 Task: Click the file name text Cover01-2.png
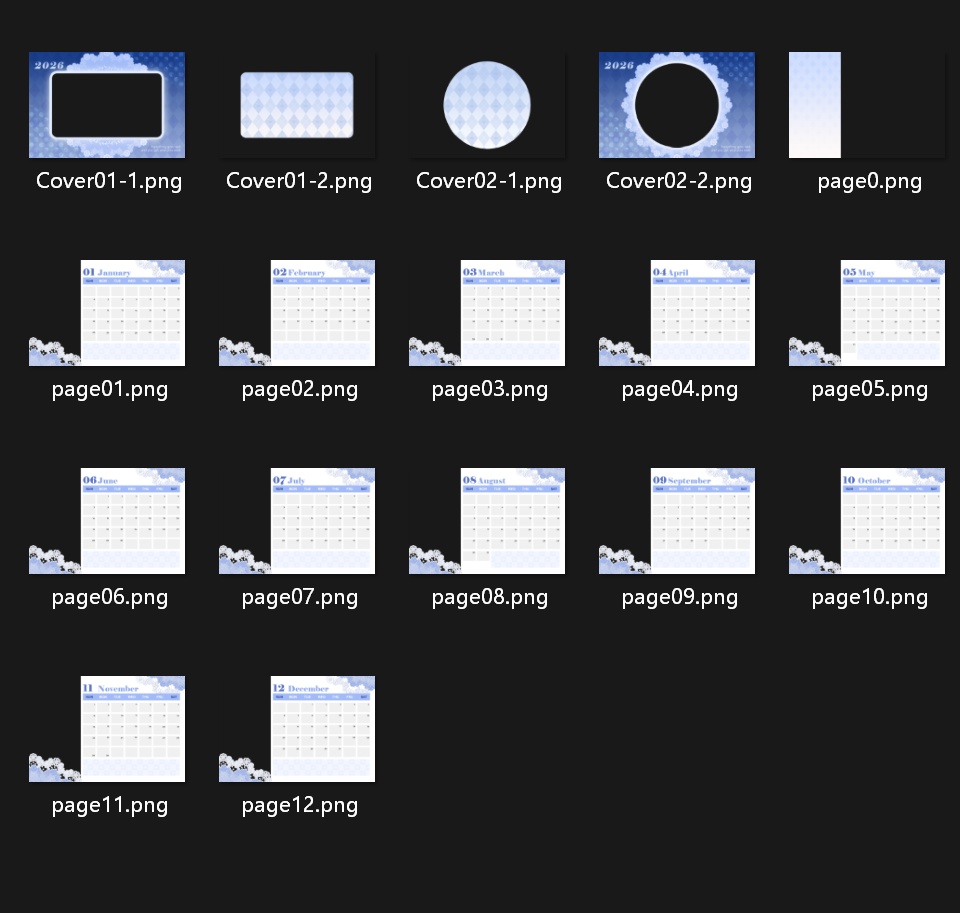point(299,181)
